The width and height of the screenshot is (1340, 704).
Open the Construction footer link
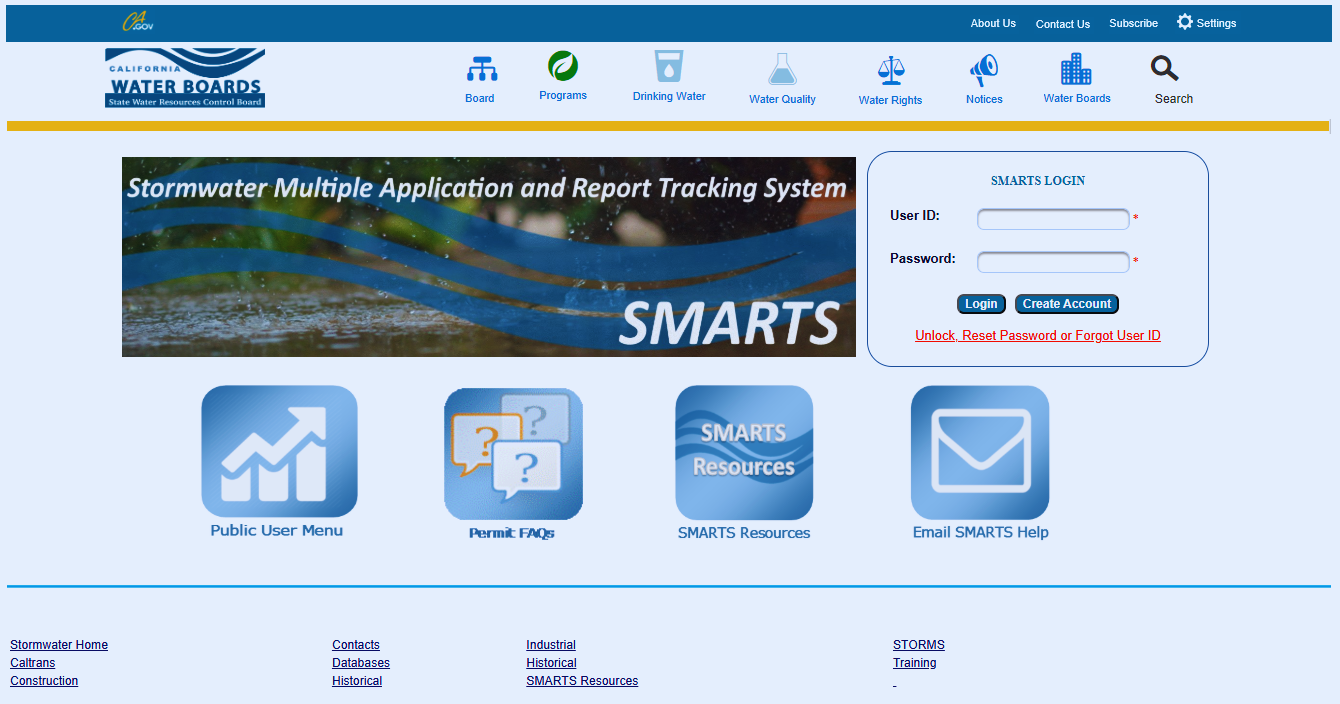pos(44,681)
